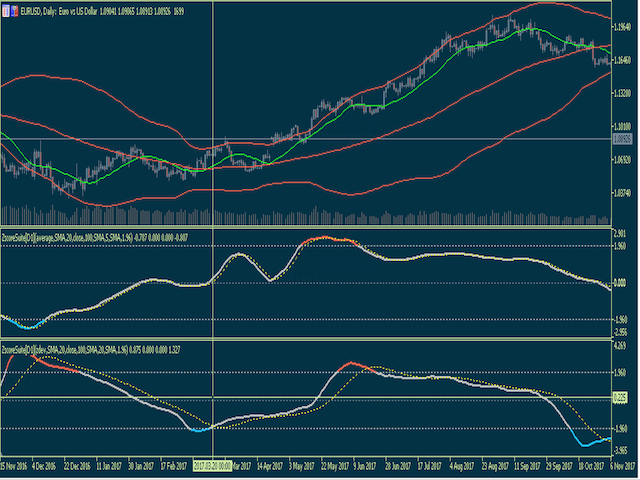Click the highlighted crosshair date label 2017.03.20

pyautogui.click(x=212, y=466)
